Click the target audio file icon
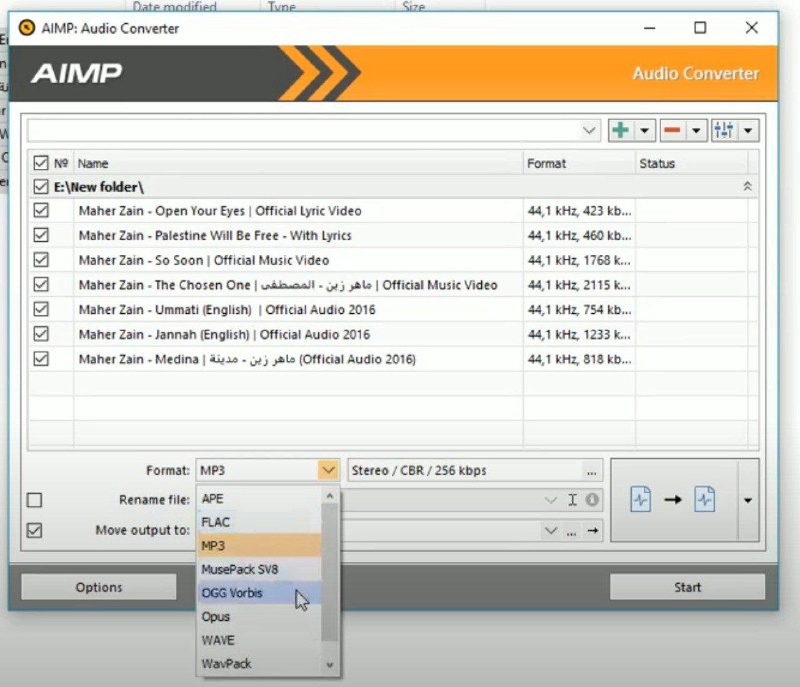The height and width of the screenshot is (687, 800). (x=705, y=499)
